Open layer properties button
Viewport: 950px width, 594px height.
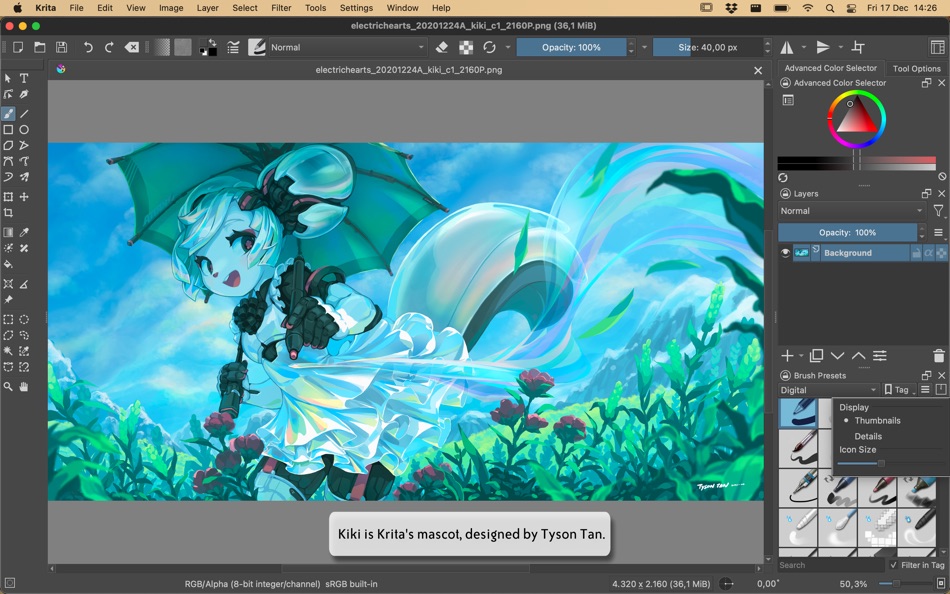click(x=880, y=356)
